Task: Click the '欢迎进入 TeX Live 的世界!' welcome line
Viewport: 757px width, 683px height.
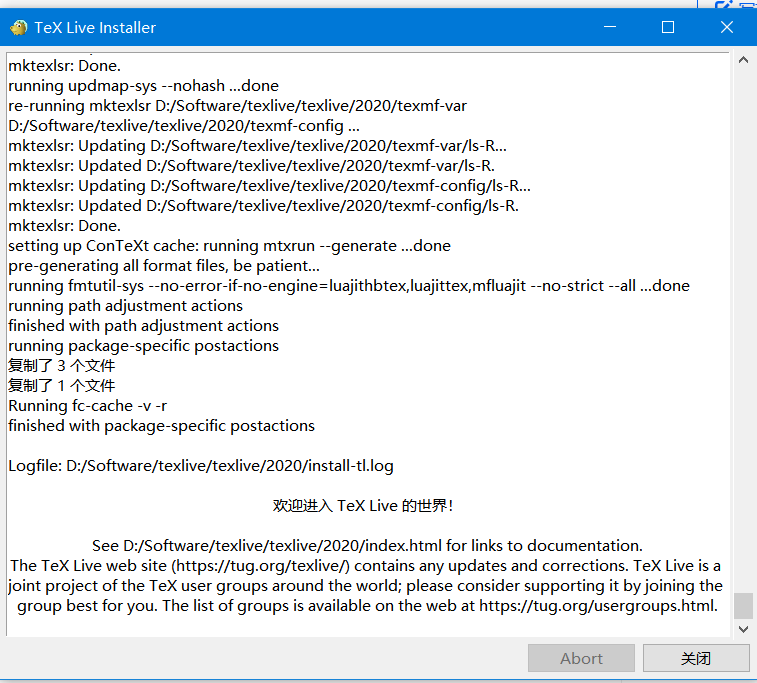Action: tap(363, 506)
